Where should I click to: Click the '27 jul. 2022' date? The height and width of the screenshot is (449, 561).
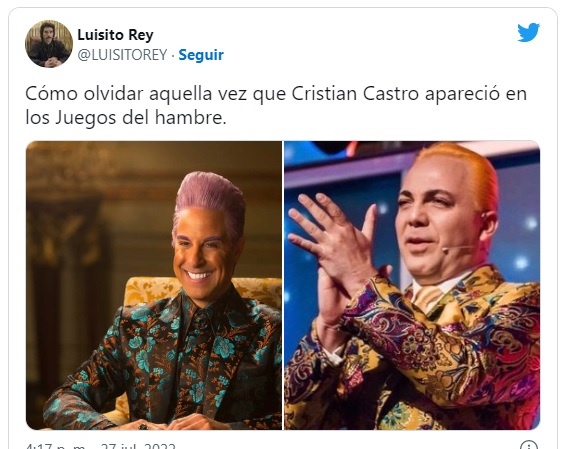138,446
